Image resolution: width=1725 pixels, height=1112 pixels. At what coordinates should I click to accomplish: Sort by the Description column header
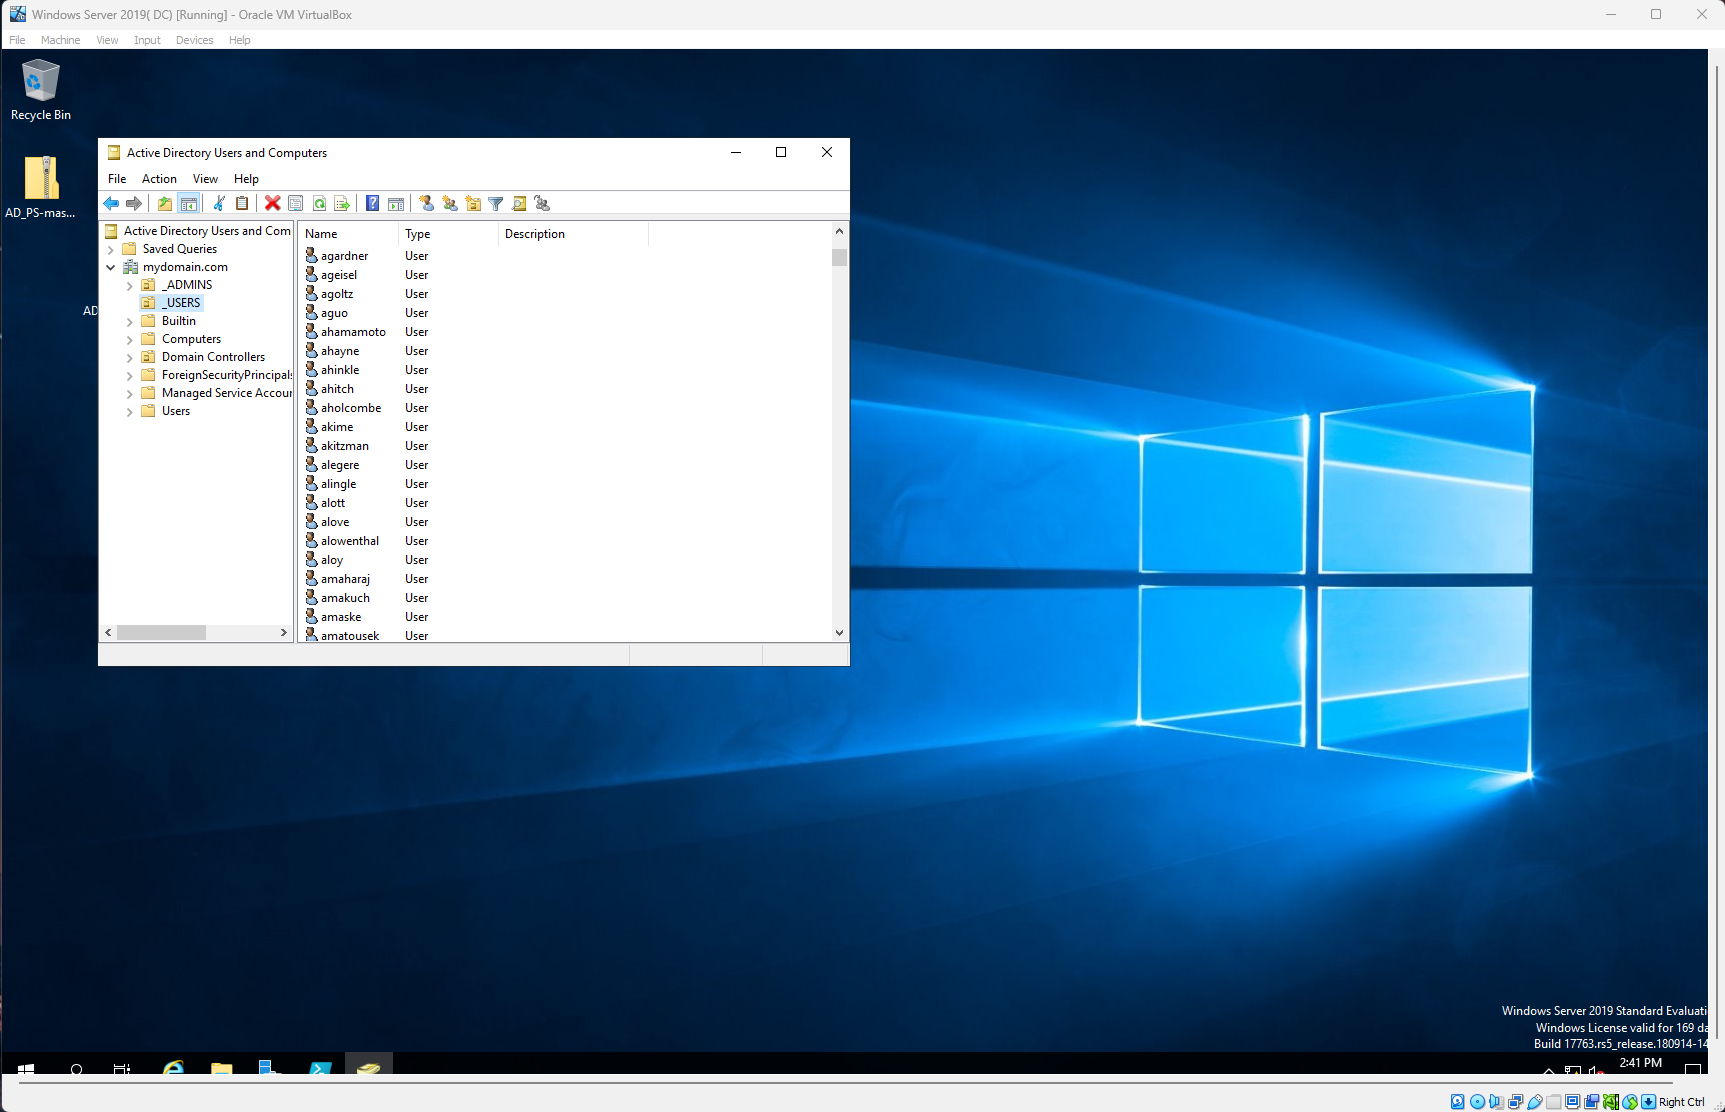(573, 234)
